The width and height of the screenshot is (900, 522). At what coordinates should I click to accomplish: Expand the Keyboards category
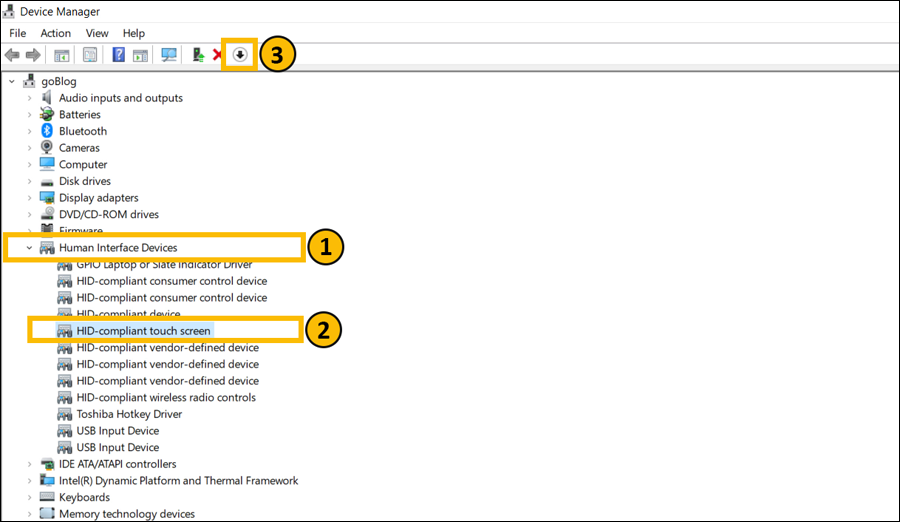[x=30, y=497]
